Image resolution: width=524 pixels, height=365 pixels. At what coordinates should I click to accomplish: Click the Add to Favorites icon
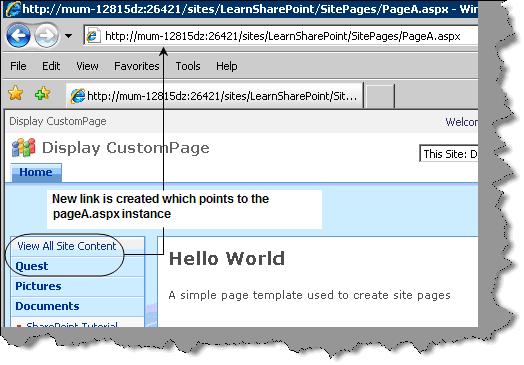coord(42,94)
